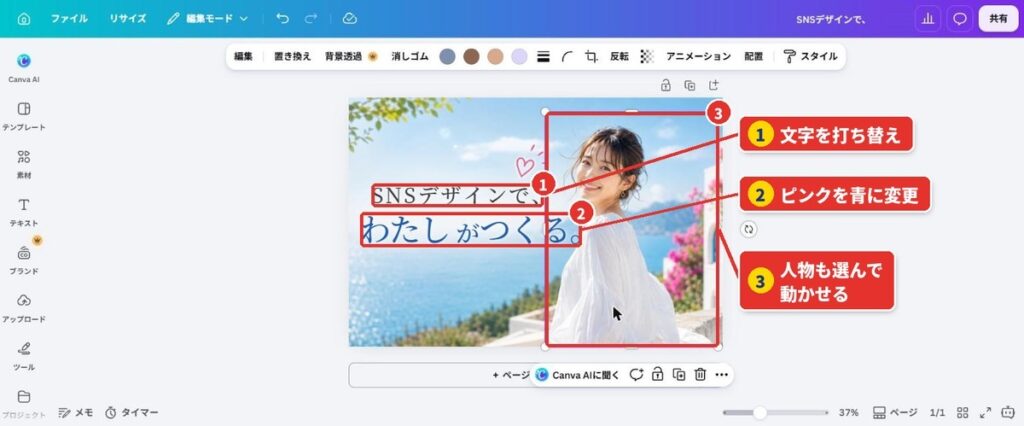
Task: Click 編集 in image toolbar
Action: (243, 57)
